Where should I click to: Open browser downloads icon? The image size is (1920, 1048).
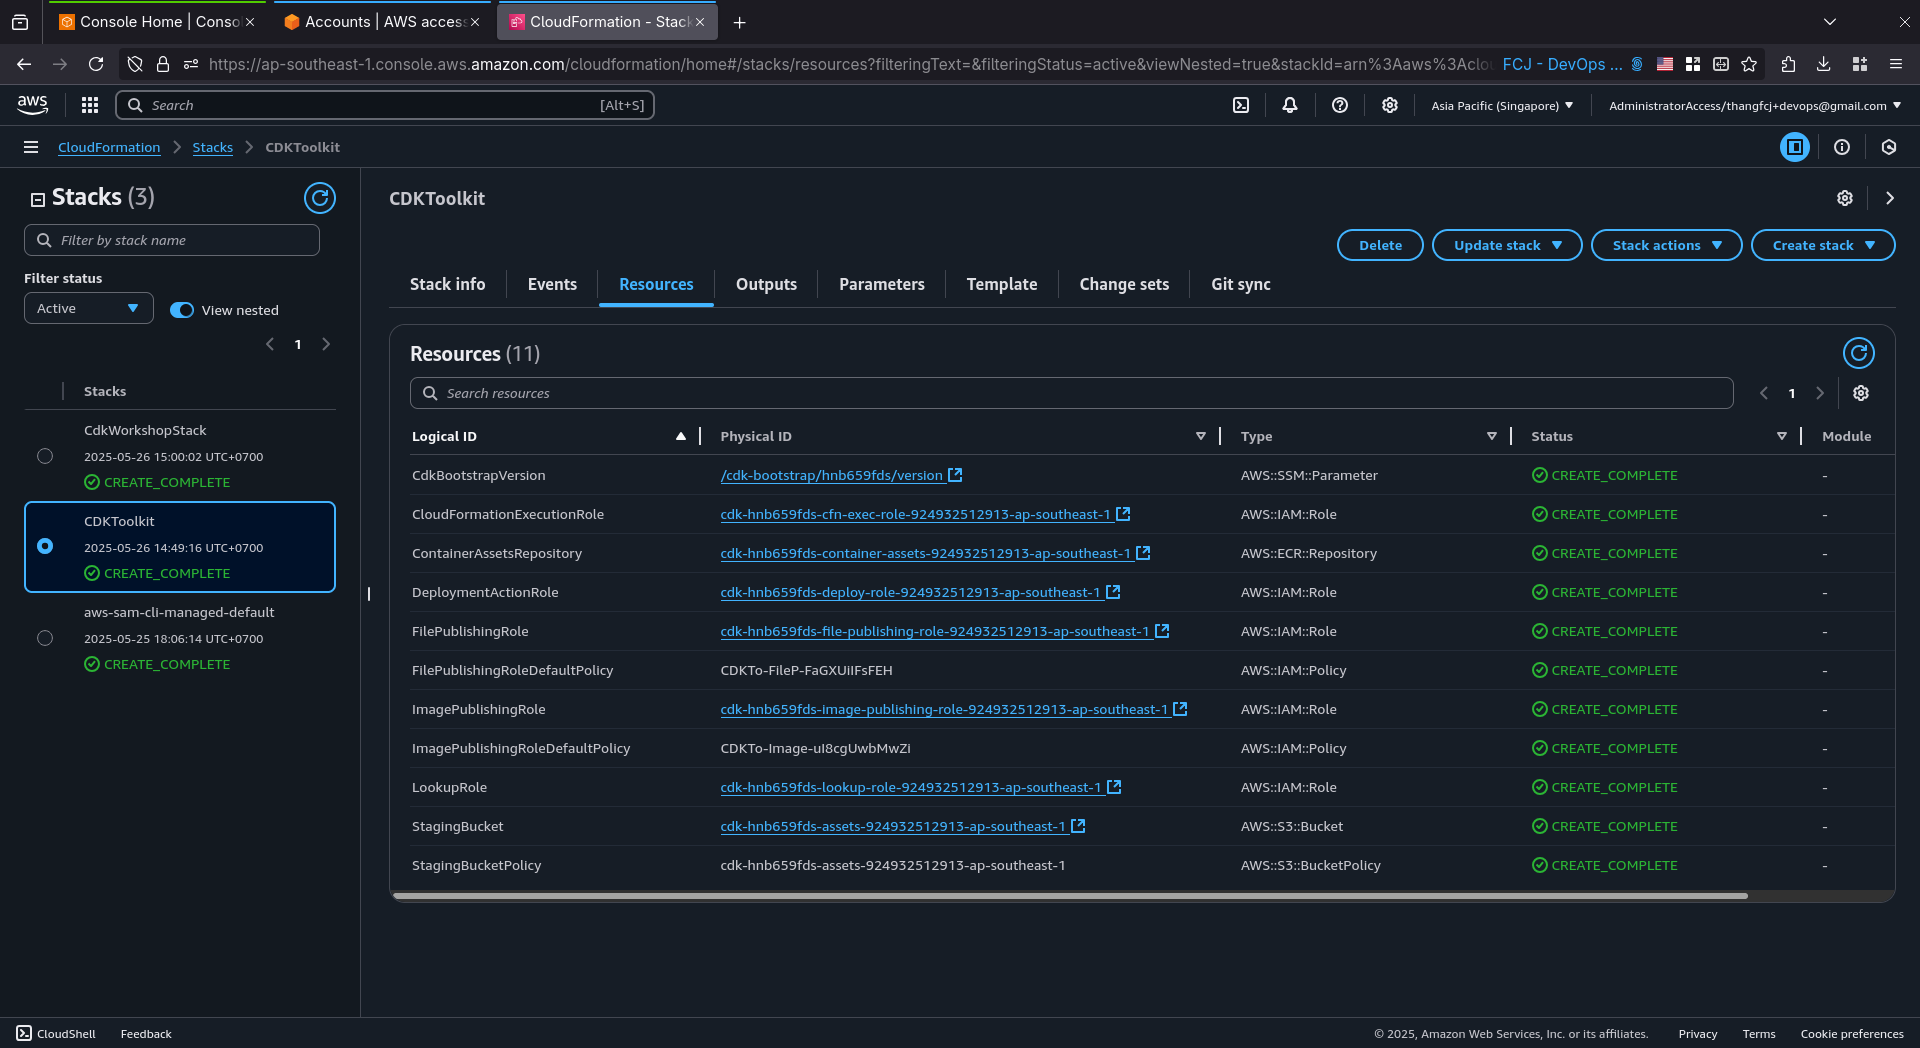(x=1824, y=64)
